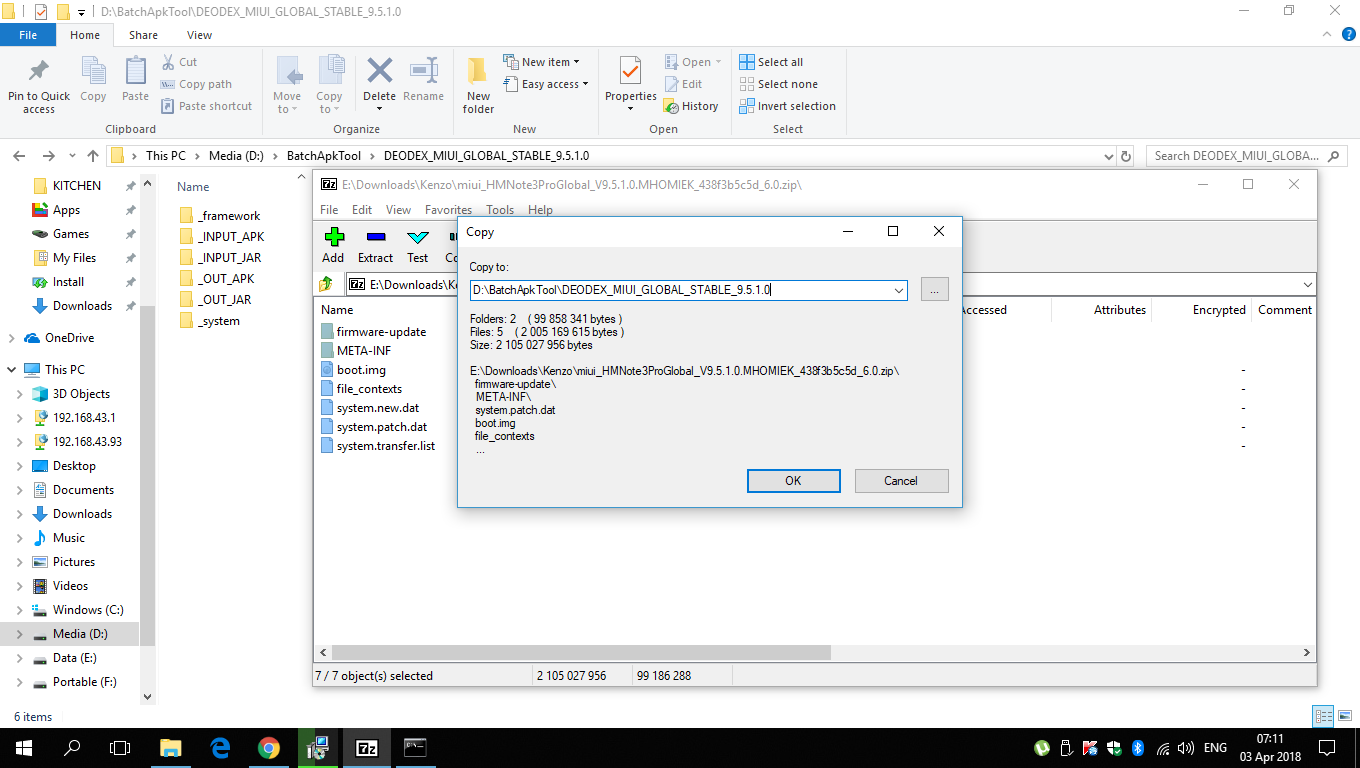1360x768 pixels.
Task: Switch to the Share ribbon tab
Action: coord(143,35)
